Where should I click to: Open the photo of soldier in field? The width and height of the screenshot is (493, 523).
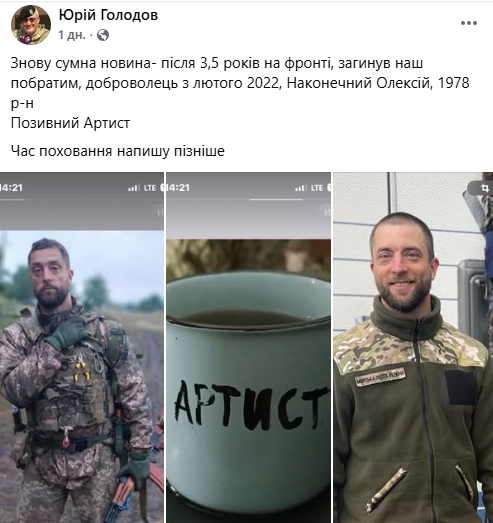pyautogui.click(x=82, y=347)
